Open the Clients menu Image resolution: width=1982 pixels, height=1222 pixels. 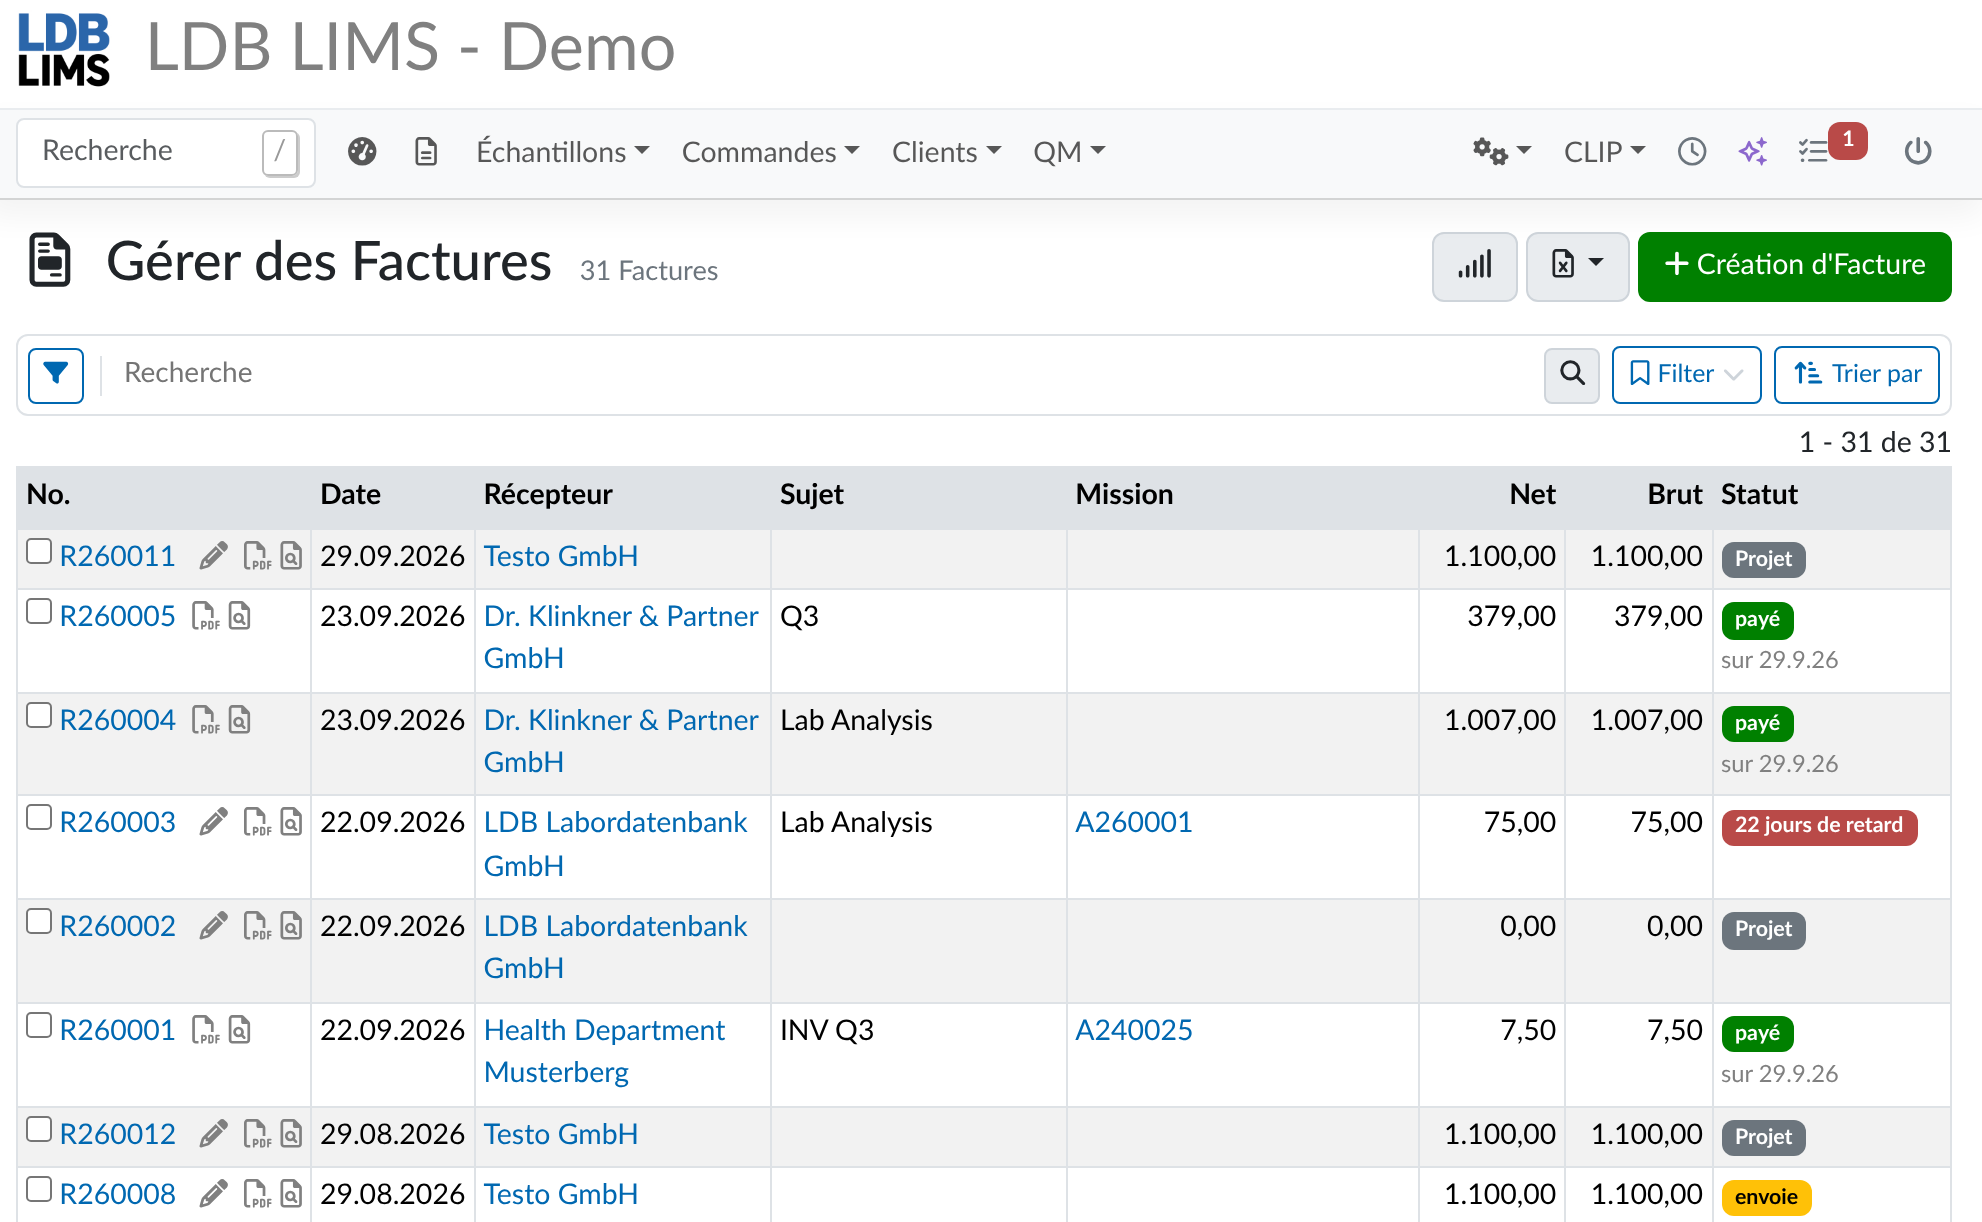click(947, 152)
